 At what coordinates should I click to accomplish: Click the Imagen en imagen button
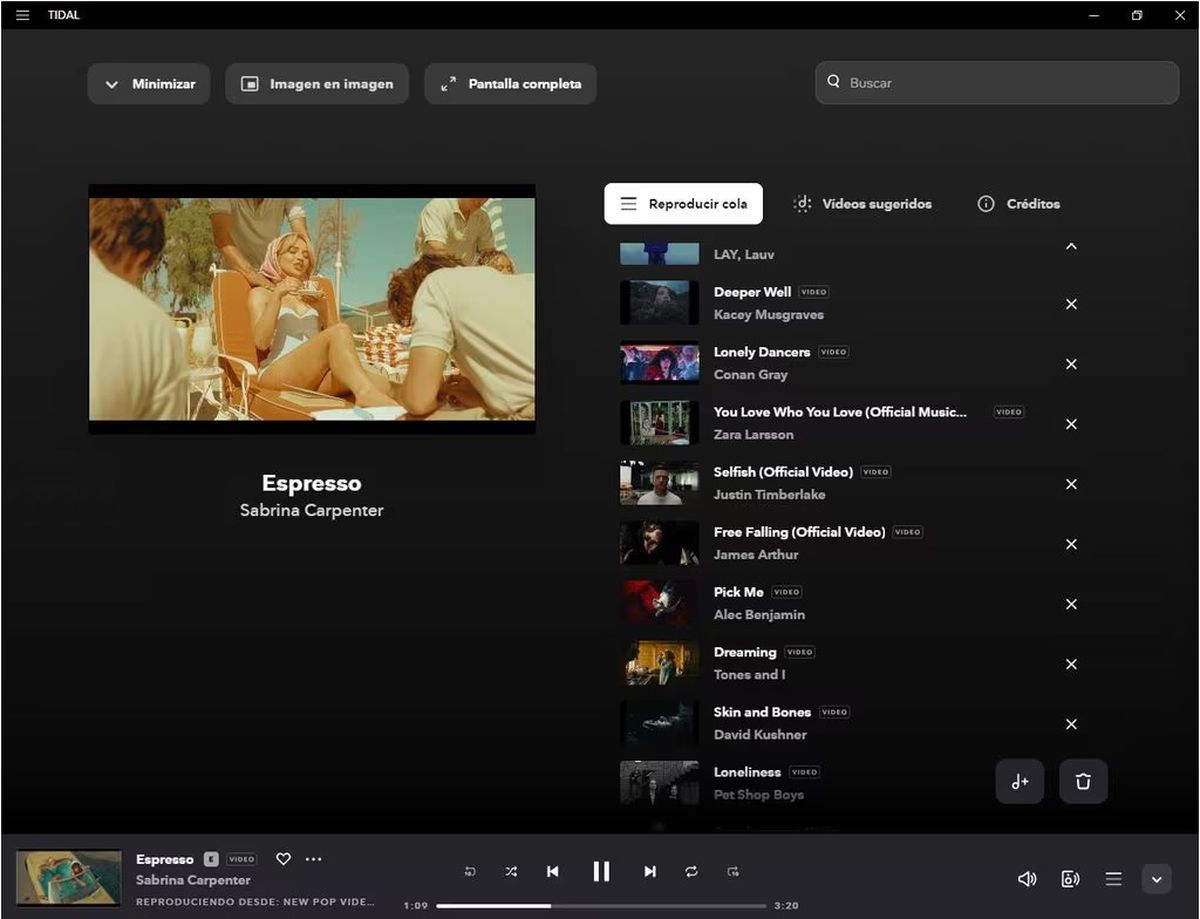click(317, 84)
